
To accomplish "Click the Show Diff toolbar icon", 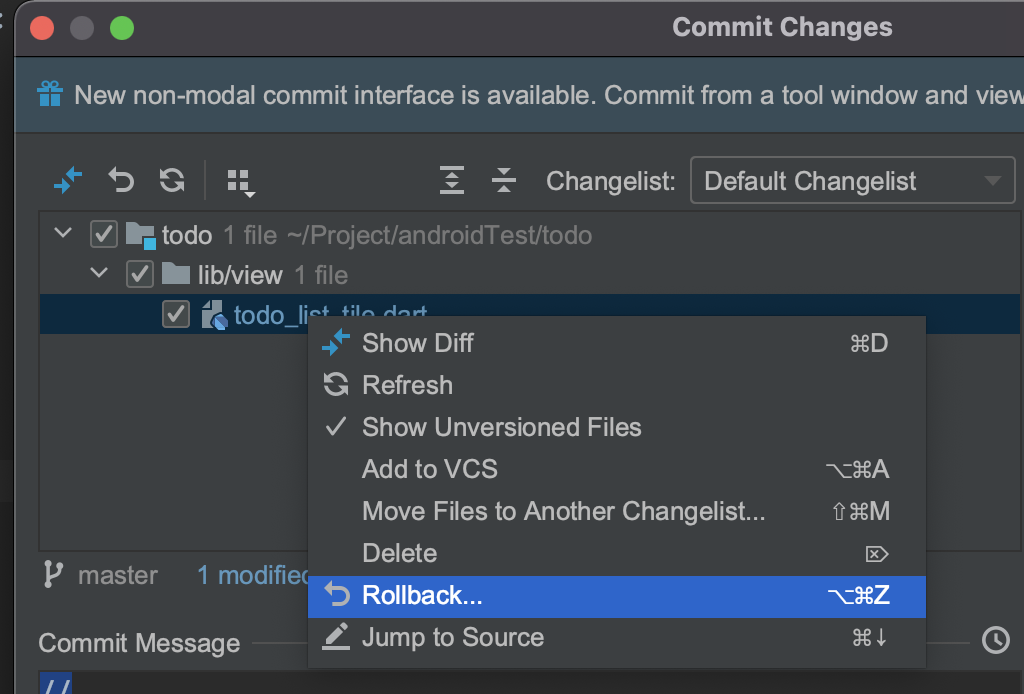I will (x=68, y=181).
